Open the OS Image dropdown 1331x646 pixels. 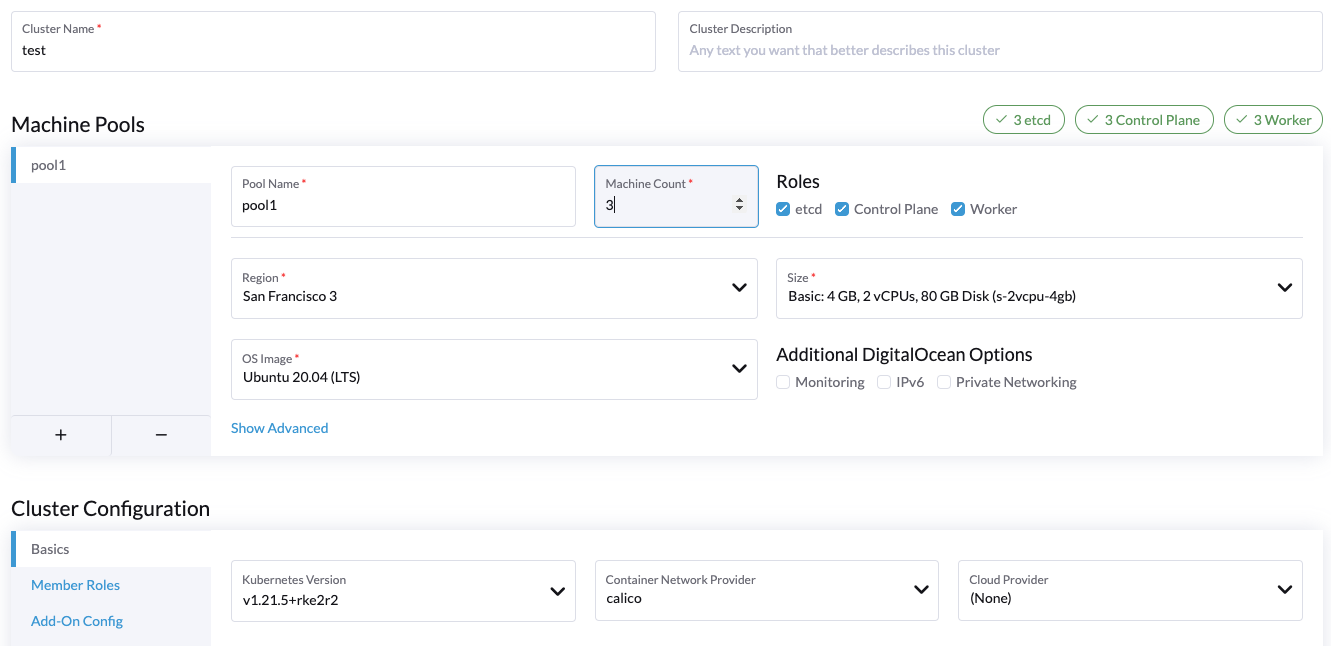point(494,369)
